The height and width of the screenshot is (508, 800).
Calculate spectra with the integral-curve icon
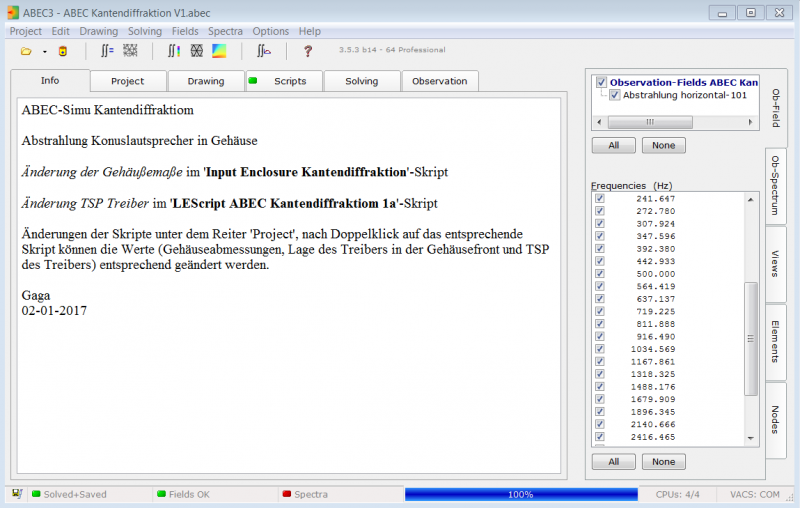[264, 50]
